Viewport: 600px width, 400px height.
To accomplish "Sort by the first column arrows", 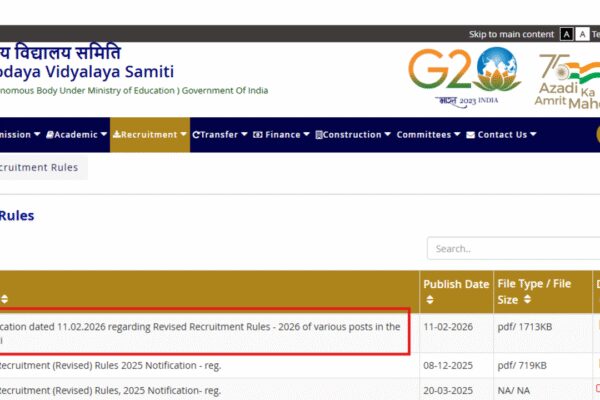I will tap(4, 299).
